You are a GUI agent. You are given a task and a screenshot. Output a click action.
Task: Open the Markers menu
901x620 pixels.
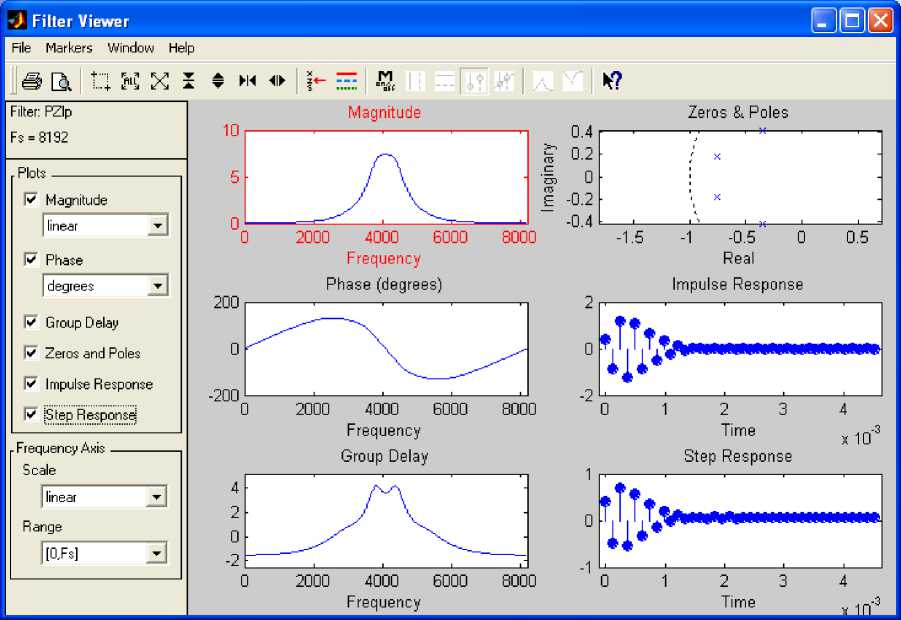(69, 48)
